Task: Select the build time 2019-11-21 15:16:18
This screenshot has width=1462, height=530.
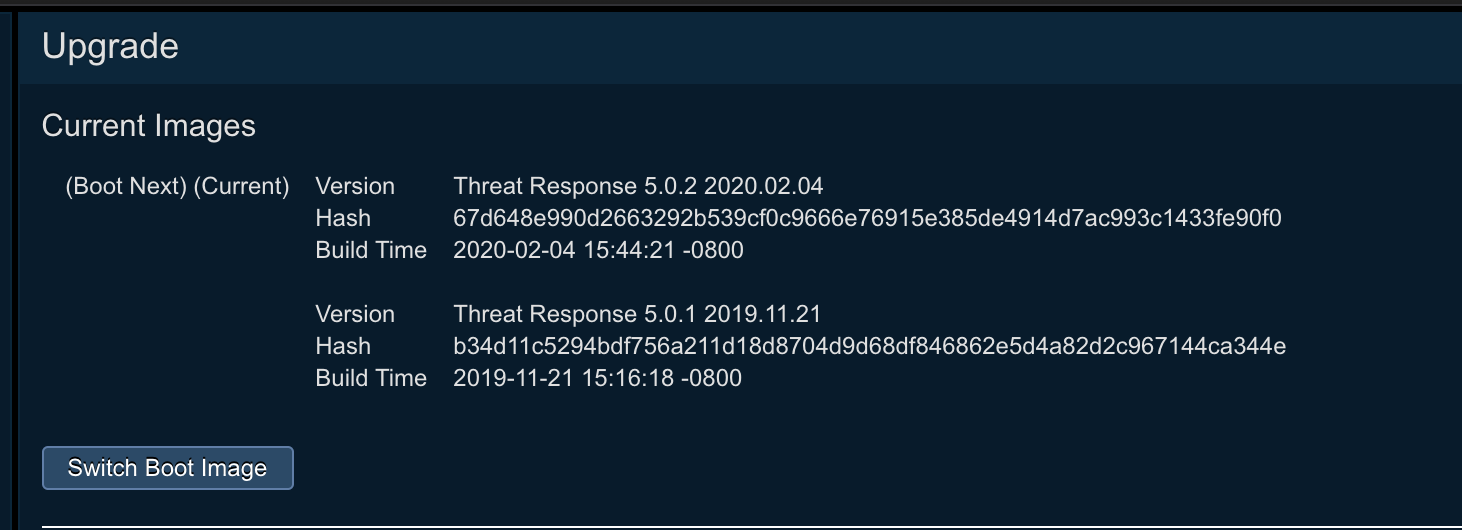Action: [x=597, y=378]
